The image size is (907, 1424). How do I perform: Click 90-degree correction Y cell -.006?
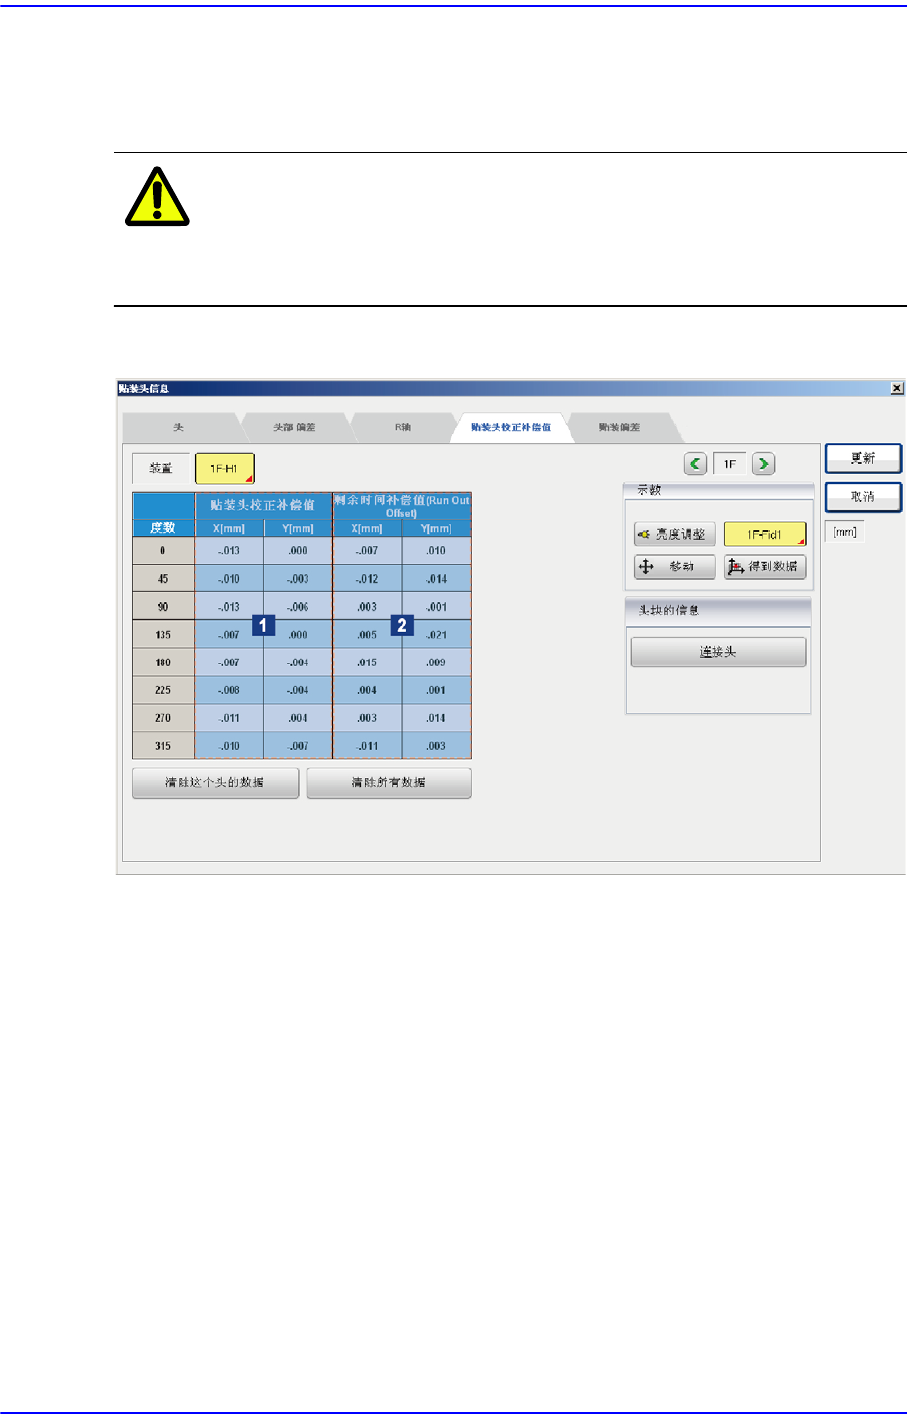click(x=298, y=607)
